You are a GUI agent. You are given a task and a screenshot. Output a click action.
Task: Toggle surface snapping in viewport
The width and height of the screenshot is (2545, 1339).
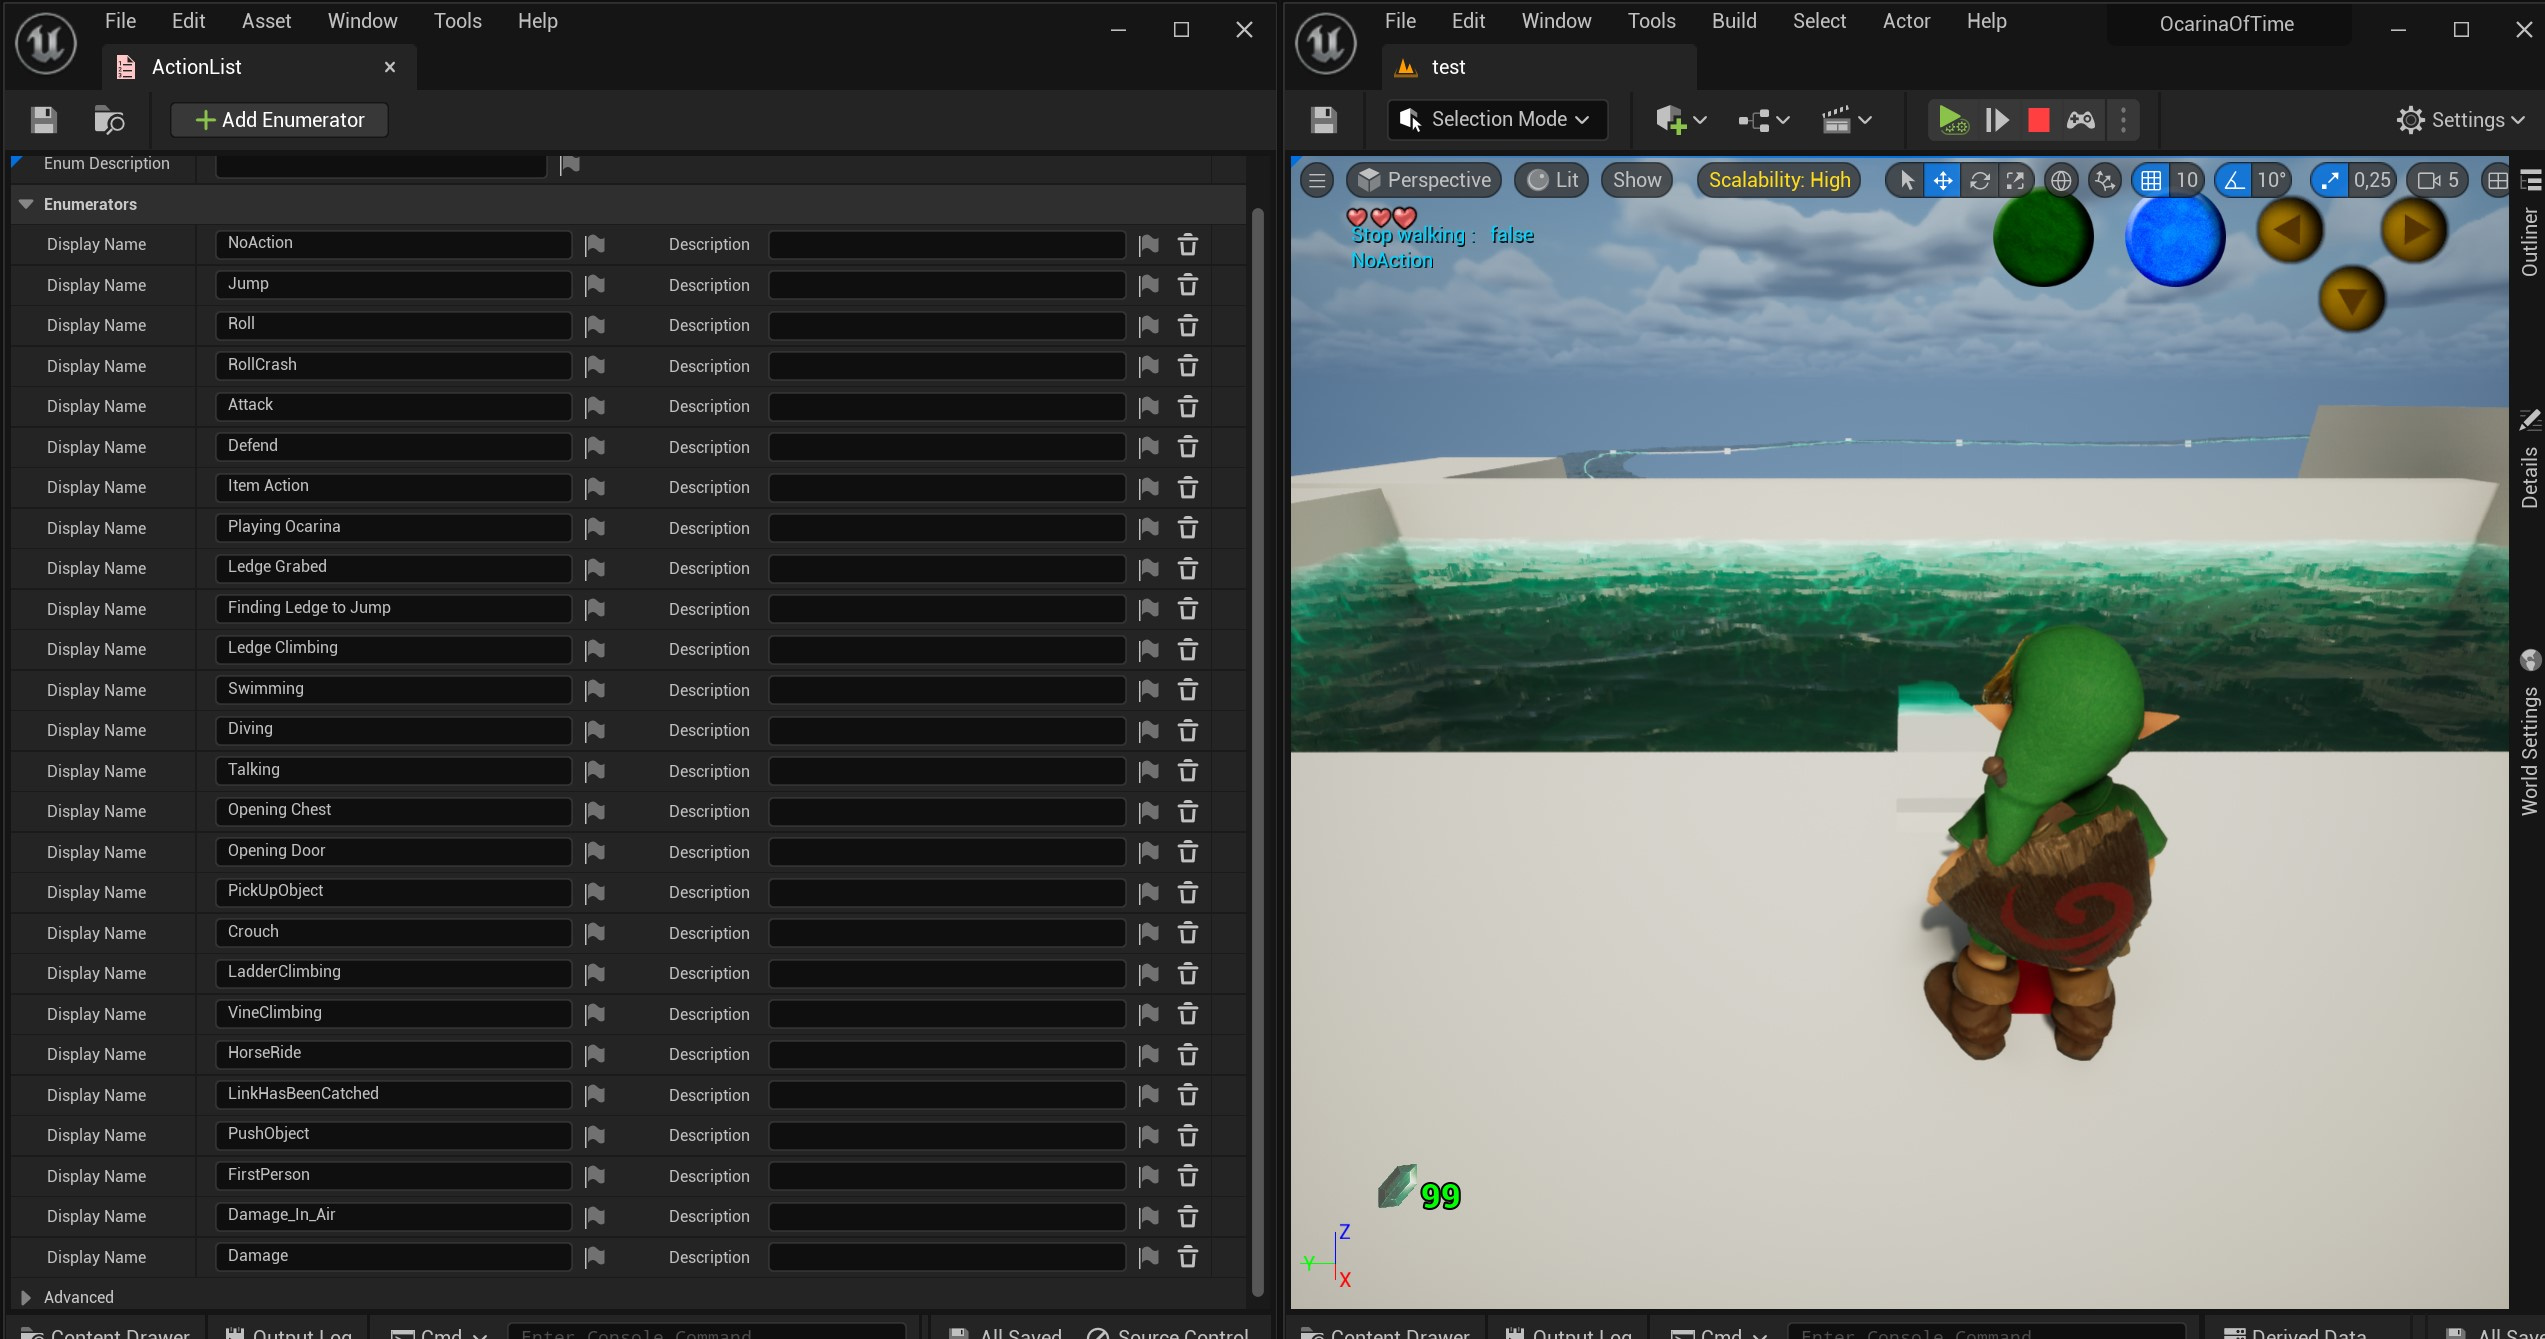[x=2105, y=181]
